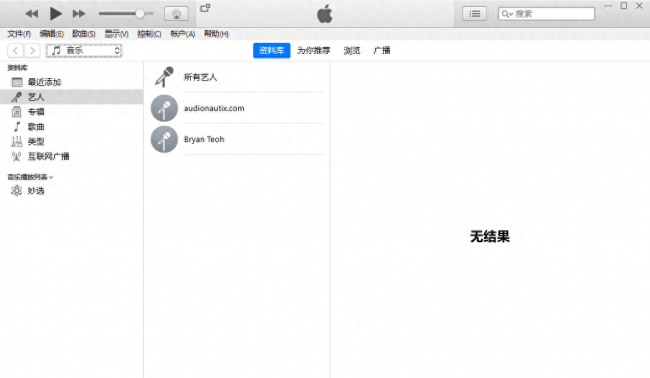Skip forward to next track
650x378 pixels.
[x=79, y=14]
